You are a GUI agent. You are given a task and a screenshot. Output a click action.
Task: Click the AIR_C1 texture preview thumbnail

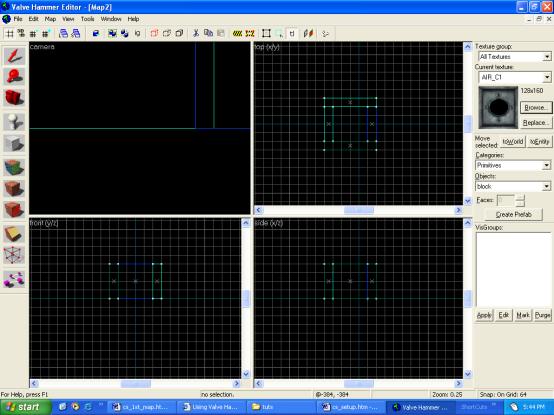point(498,107)
